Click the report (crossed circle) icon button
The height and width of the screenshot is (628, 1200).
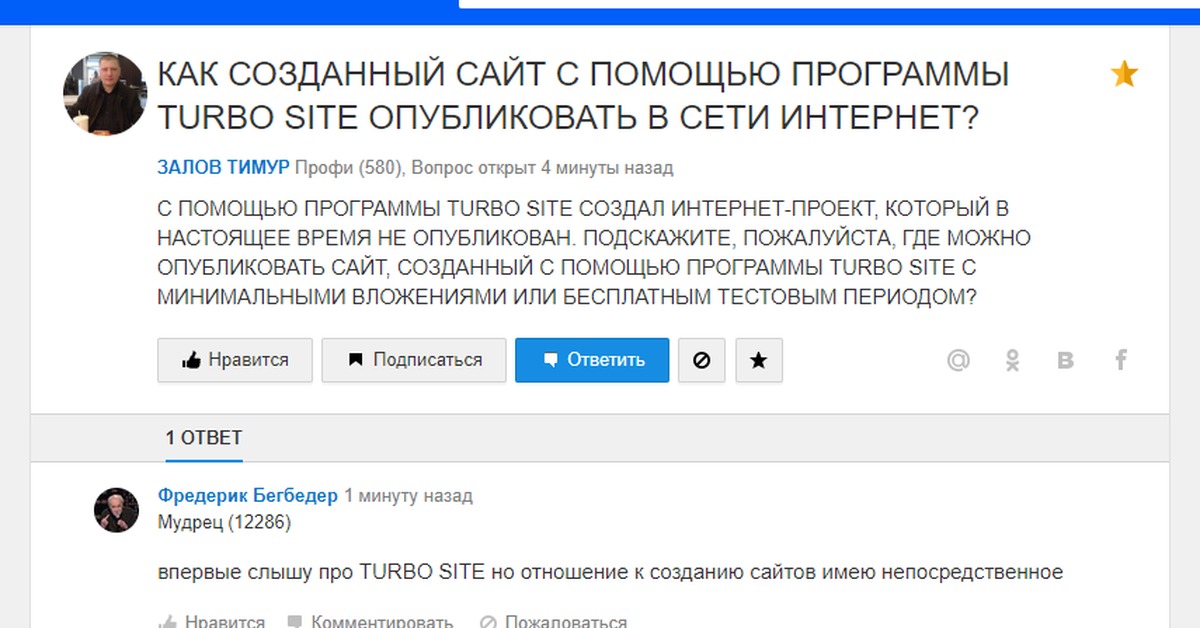(702, 360)
